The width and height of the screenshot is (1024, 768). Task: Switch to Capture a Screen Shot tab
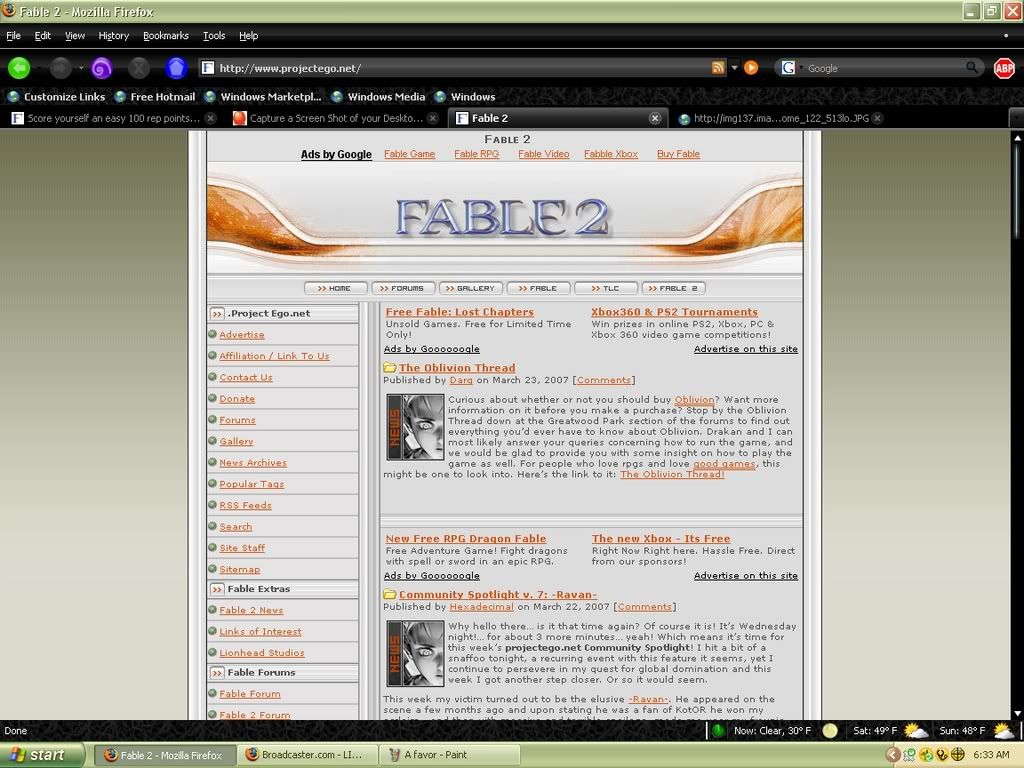click(x=336, y=118)
